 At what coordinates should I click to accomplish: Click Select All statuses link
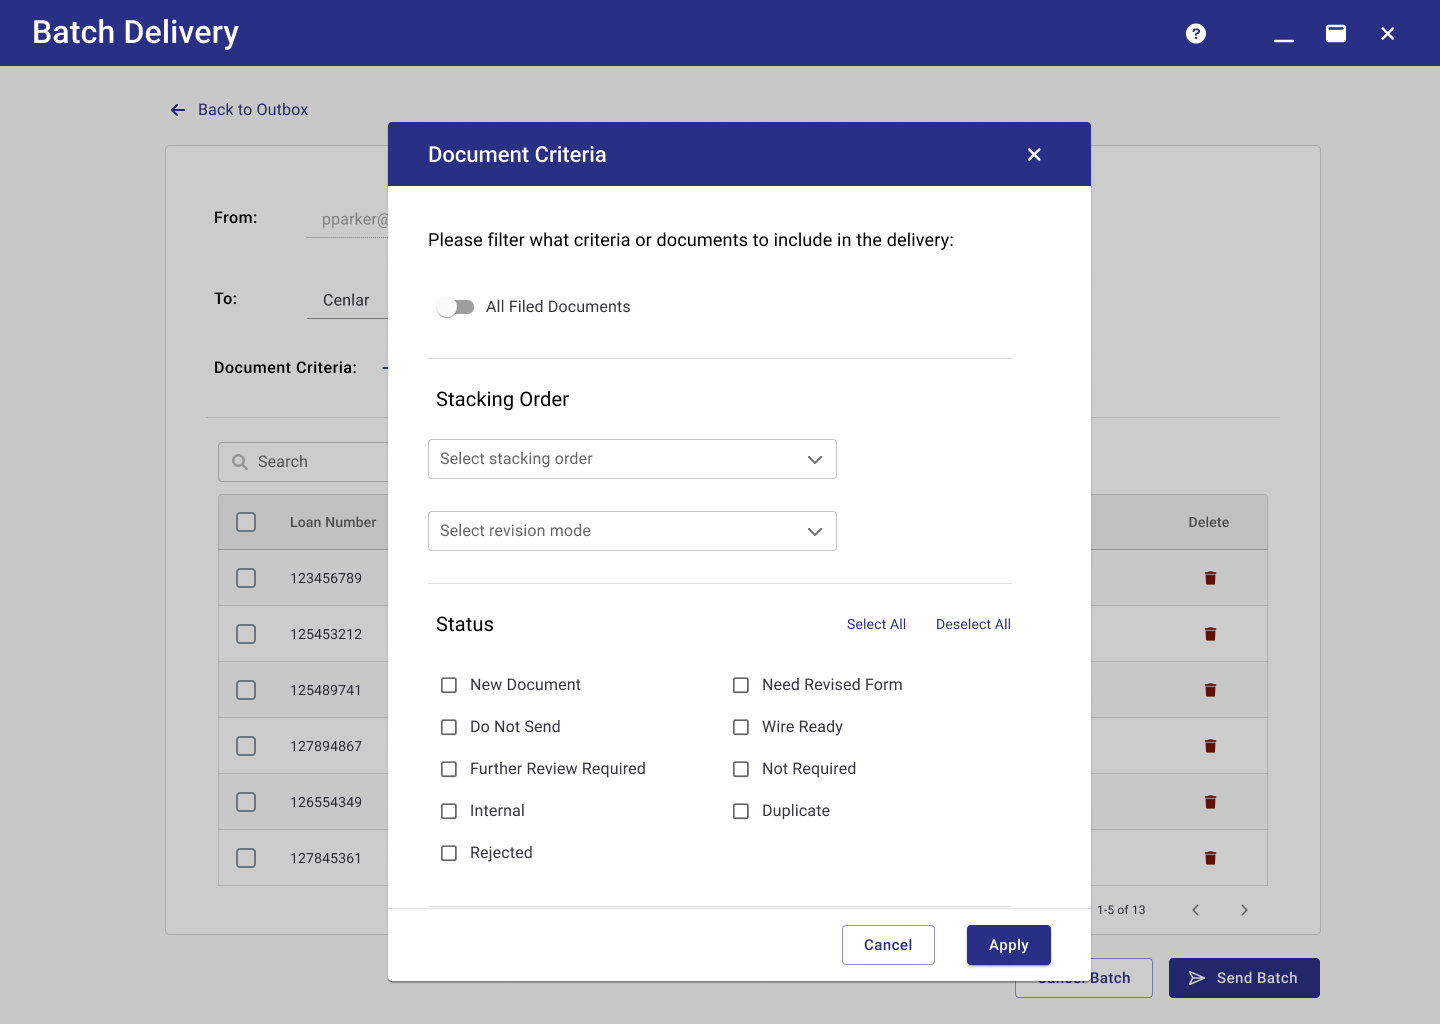coord(876,624)
